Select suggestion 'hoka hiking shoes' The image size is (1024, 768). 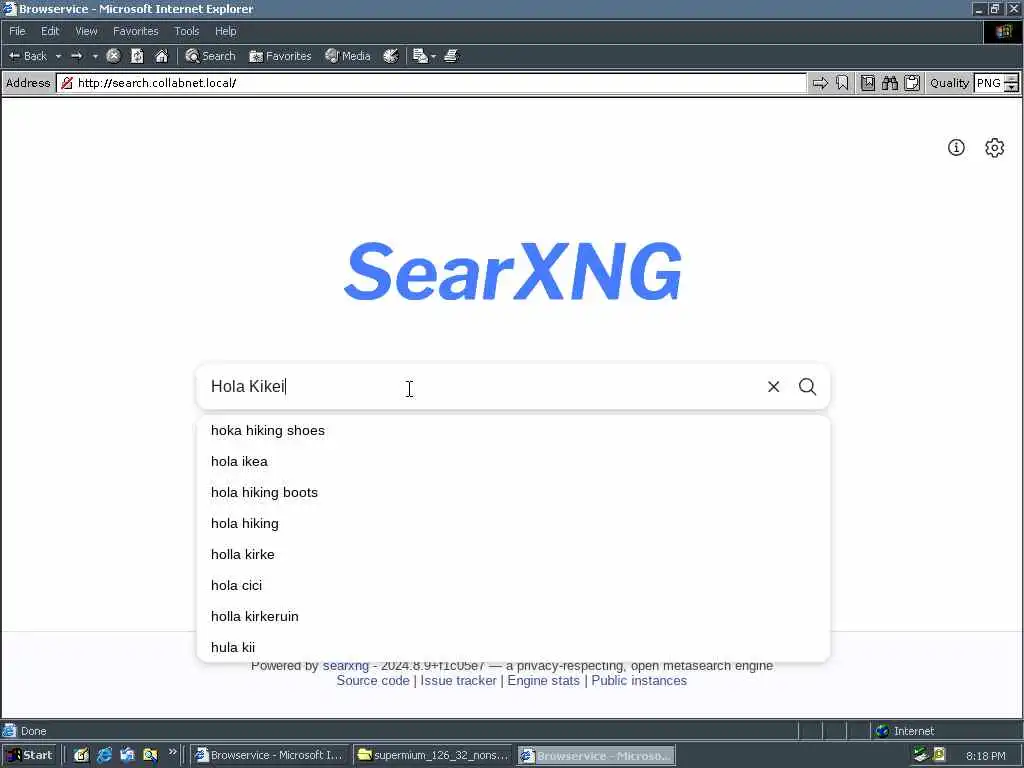(x=513, y=430)
